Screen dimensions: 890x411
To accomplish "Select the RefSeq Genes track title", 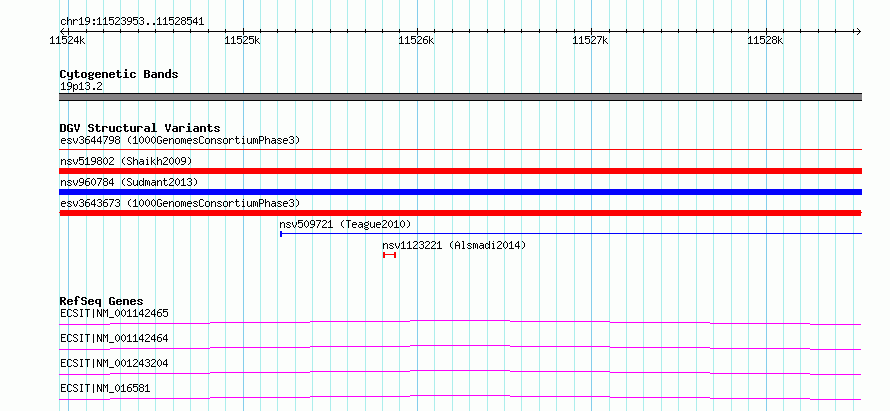I will (102, 301).
